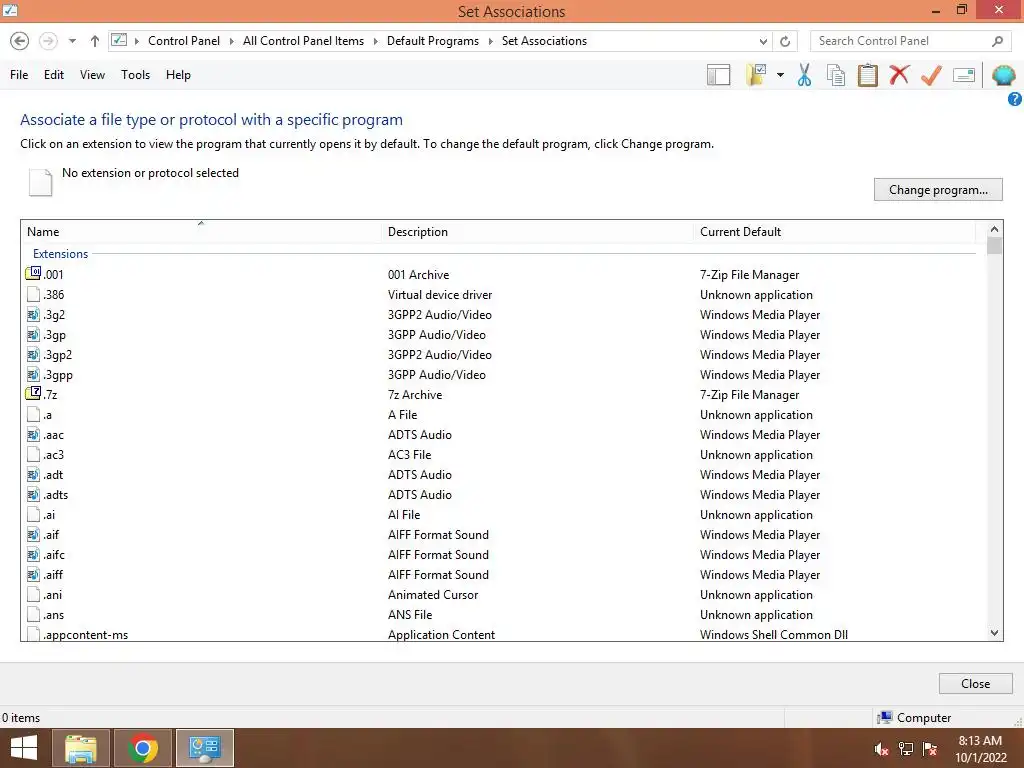Image resolution: width=1024 pixels, height=768 pixels.
Task: Select the .adts extension row
Action: 500,495
